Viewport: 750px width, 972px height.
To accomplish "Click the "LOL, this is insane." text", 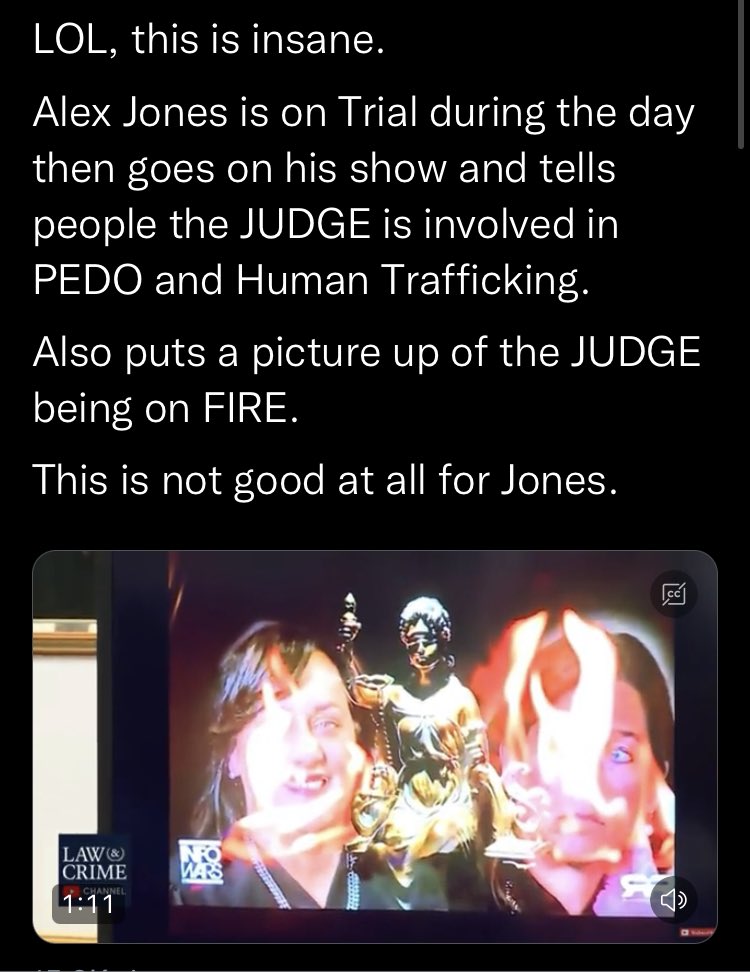I will [208, 40].
